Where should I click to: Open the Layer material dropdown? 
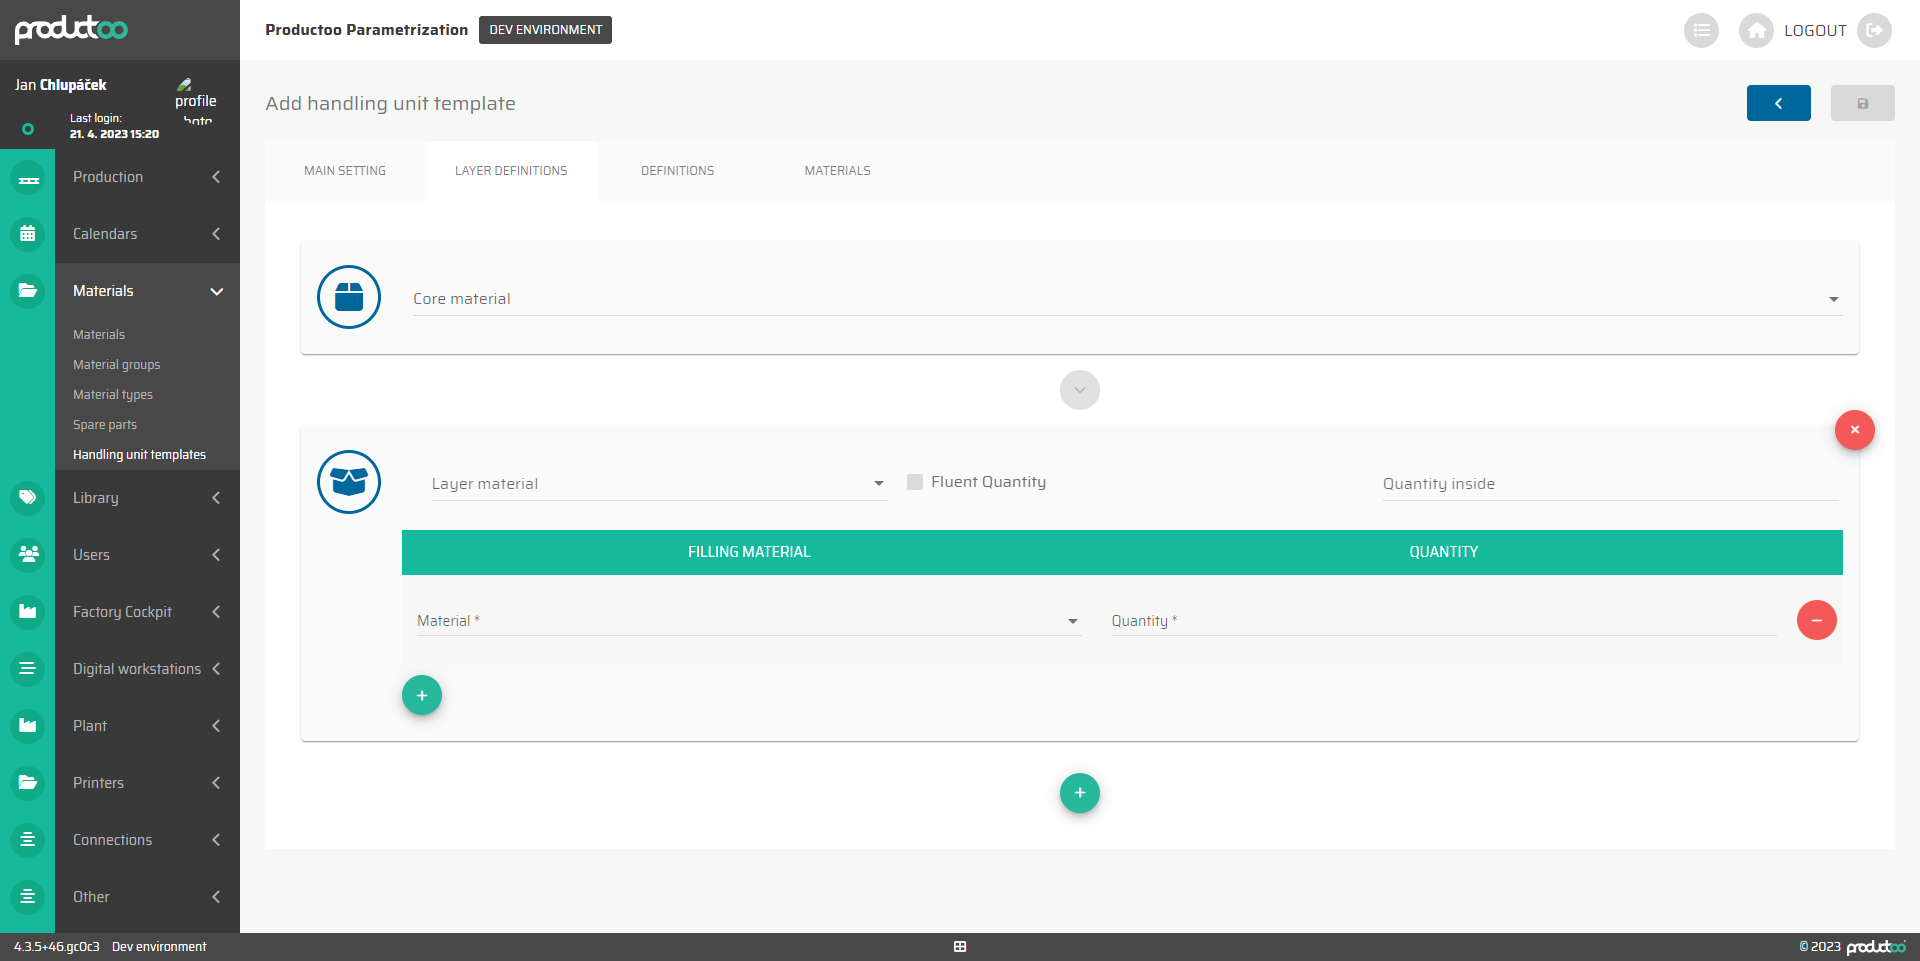point(658,484)
